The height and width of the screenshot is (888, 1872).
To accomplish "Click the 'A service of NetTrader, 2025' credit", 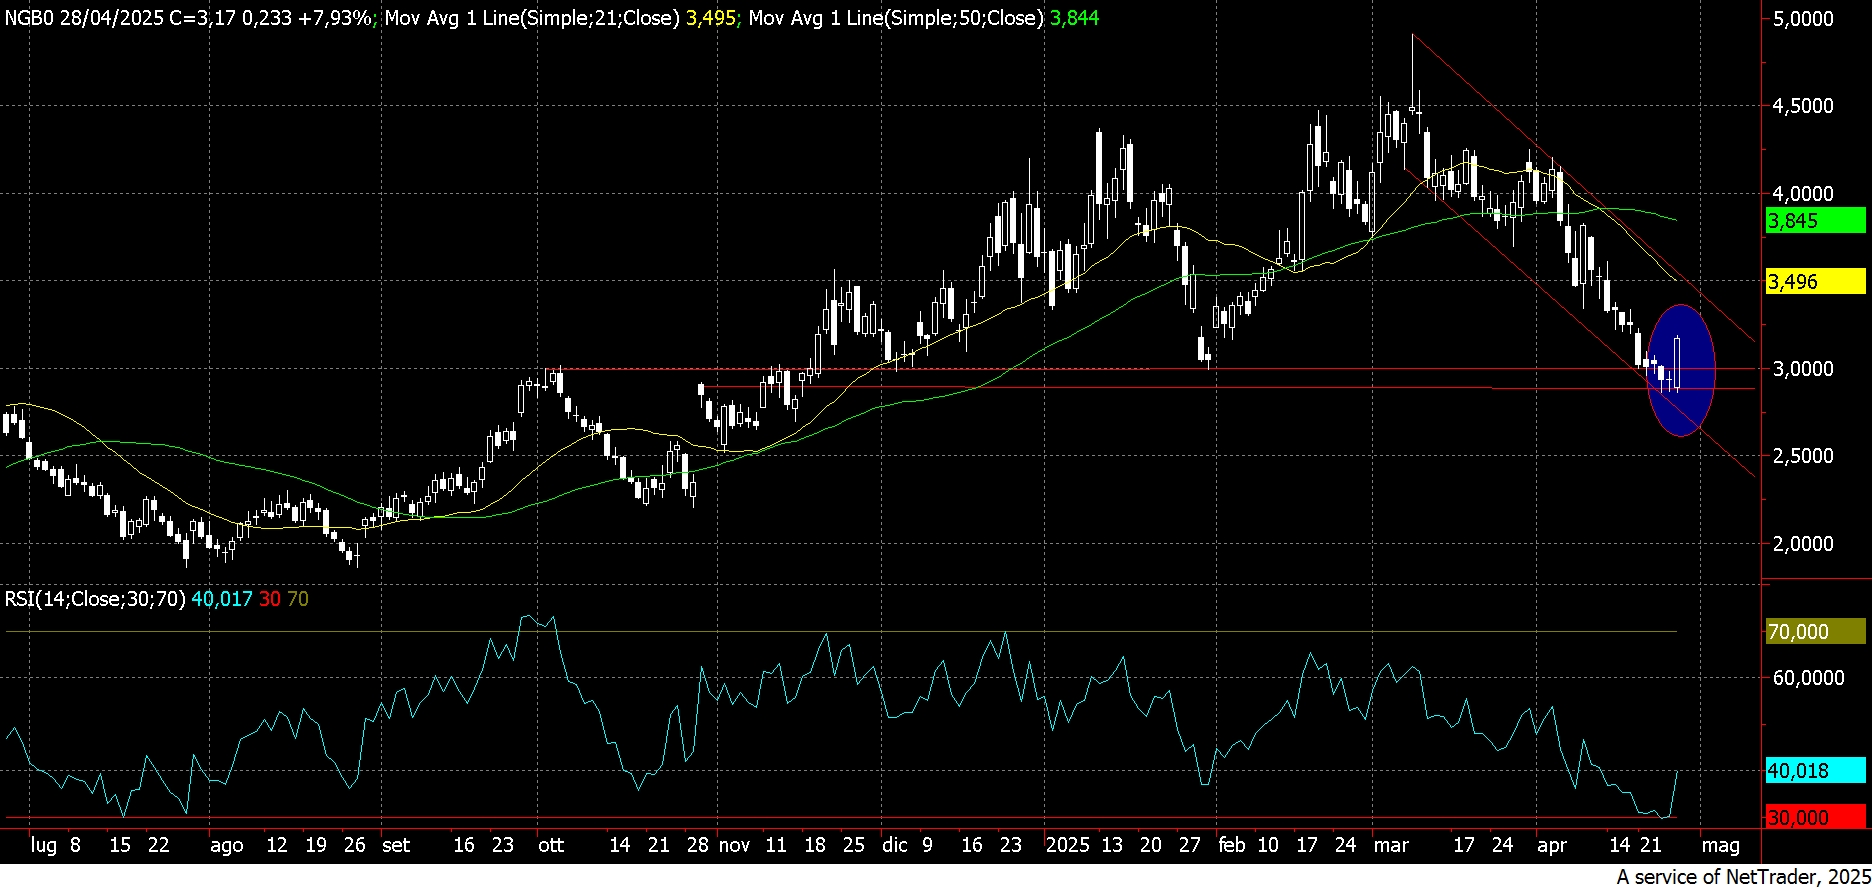I will tap(1742, 877).
